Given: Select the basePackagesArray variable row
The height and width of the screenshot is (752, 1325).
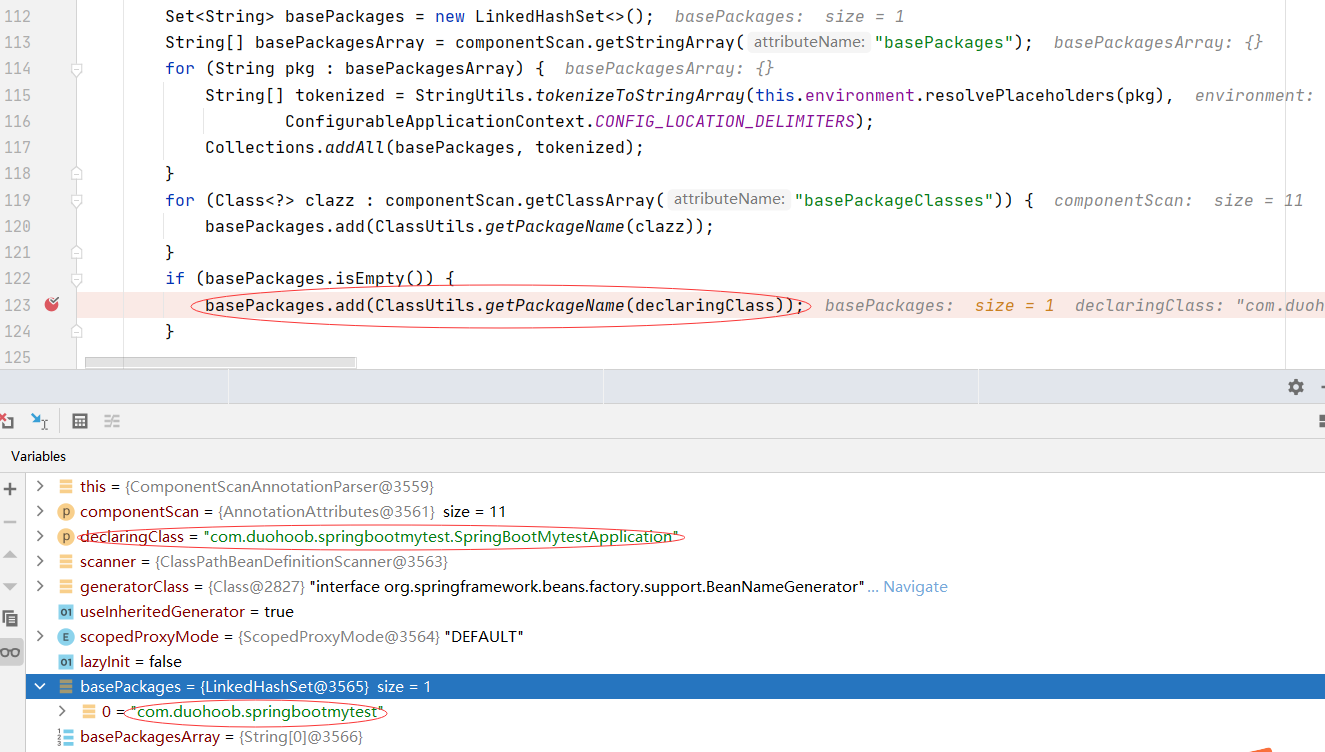Looking at the screenshot, I should pyautogui.click(x=675, y=737).
